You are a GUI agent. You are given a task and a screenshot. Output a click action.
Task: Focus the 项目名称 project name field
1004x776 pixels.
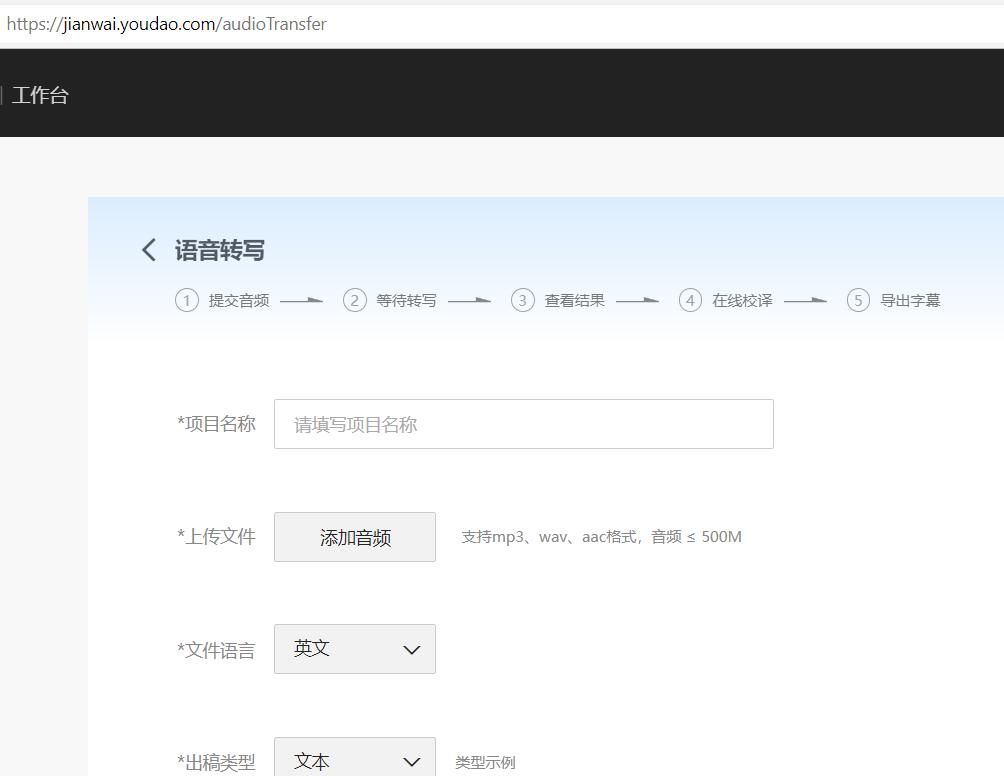click(524, 424)
